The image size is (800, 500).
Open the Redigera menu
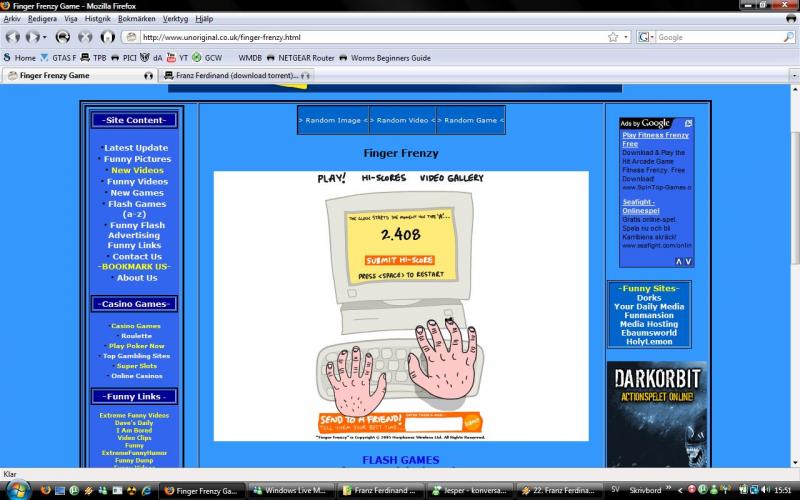(x=42, y=19)
